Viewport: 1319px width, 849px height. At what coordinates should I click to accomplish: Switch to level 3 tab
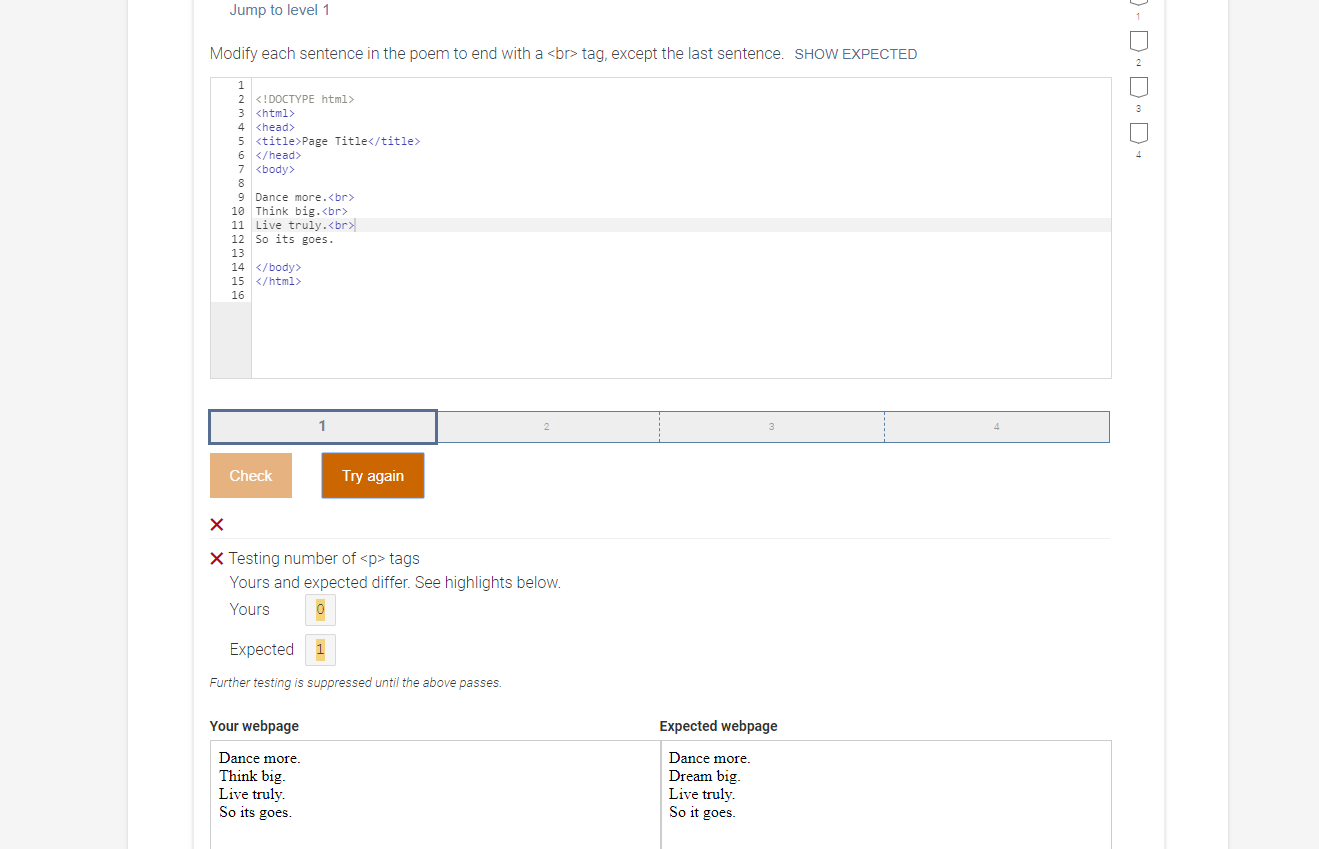coord(772,427)
